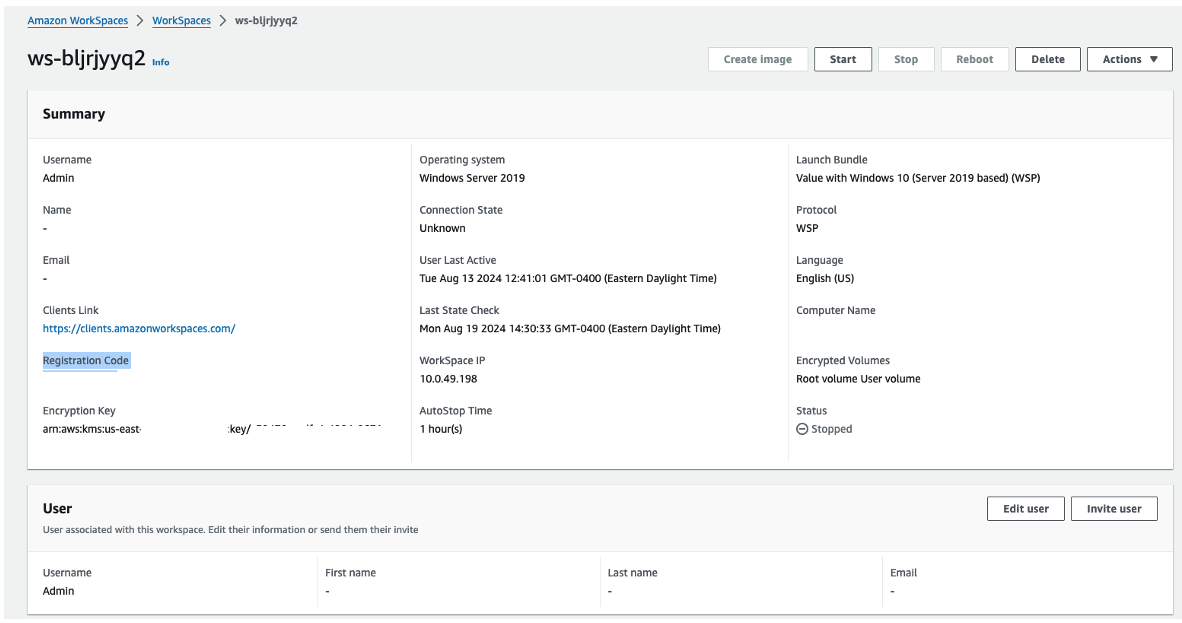The width and height of the screenshot is (1182, 623).
Task: Click the Encrypted Volumes label
Action: [x=843, y=361]
